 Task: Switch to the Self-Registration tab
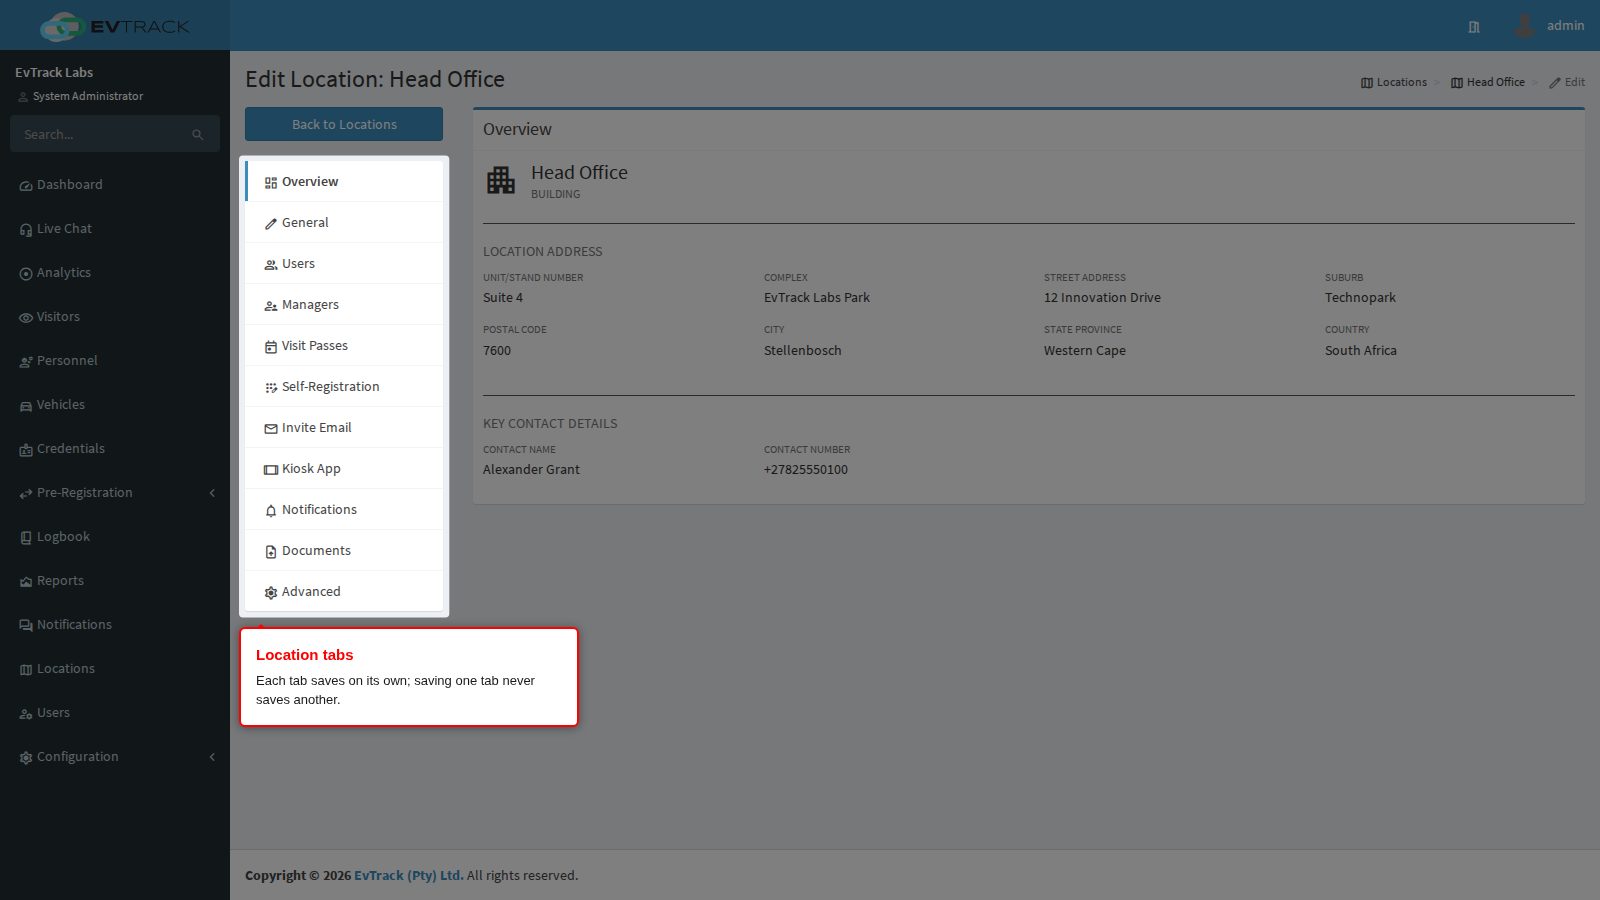pyautogui.click(x=344, y=387)
